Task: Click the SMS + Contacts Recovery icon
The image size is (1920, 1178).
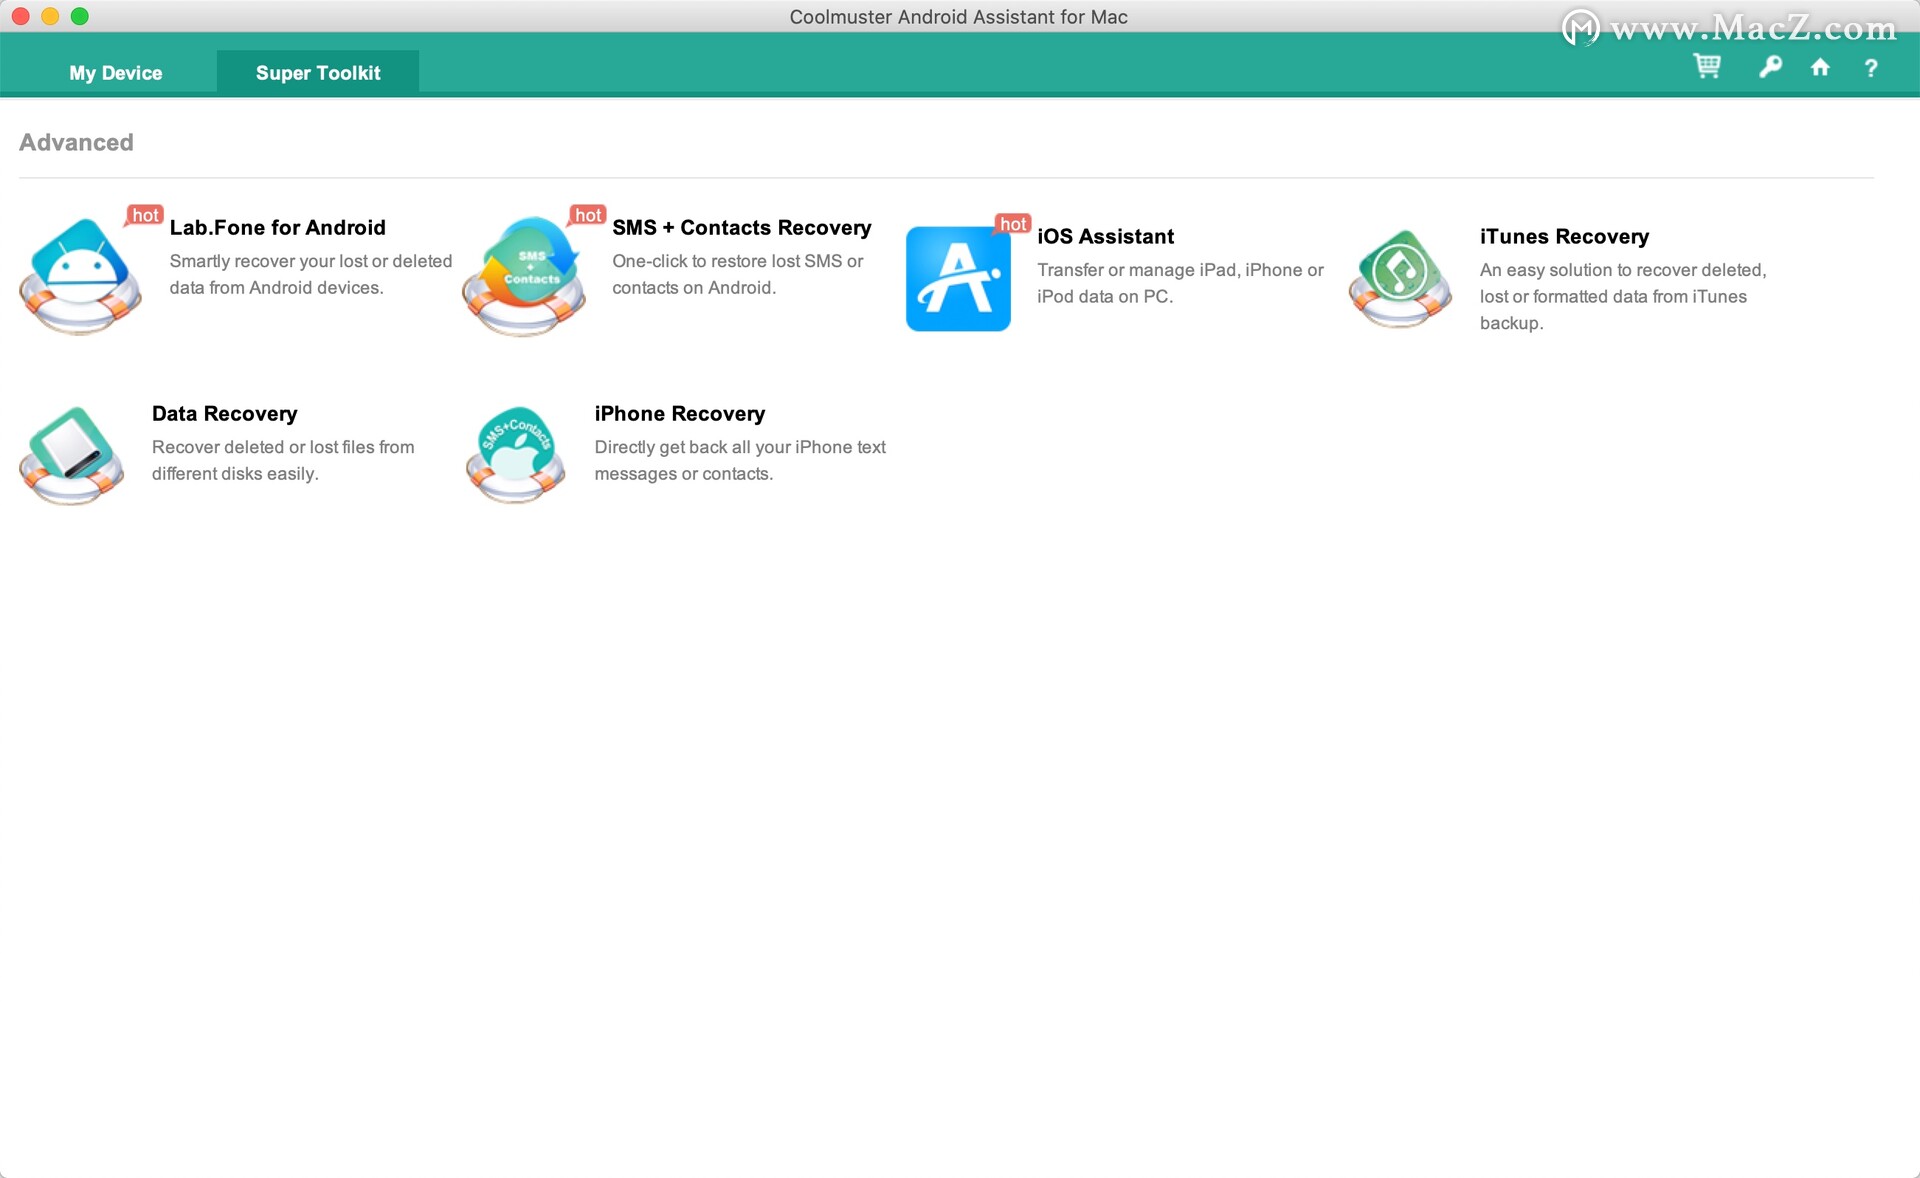Action: coord(524,277)
